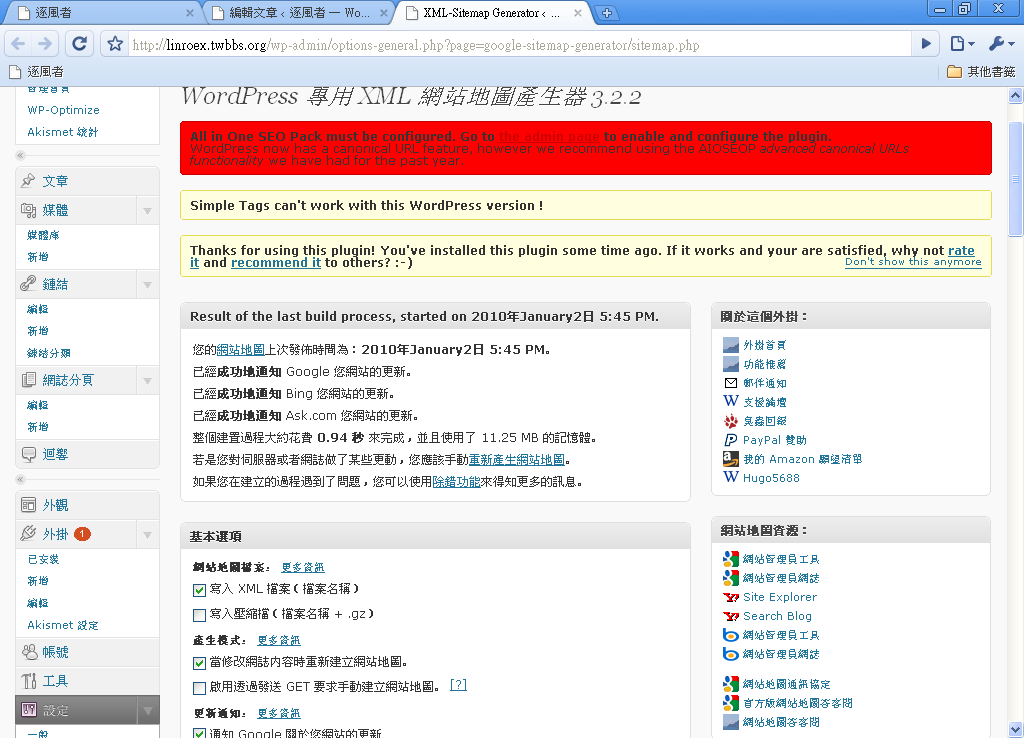Click the 媒體 media icon in sidebar
The height and width of the screenshot is (738, 1024).
coord(28,210)
